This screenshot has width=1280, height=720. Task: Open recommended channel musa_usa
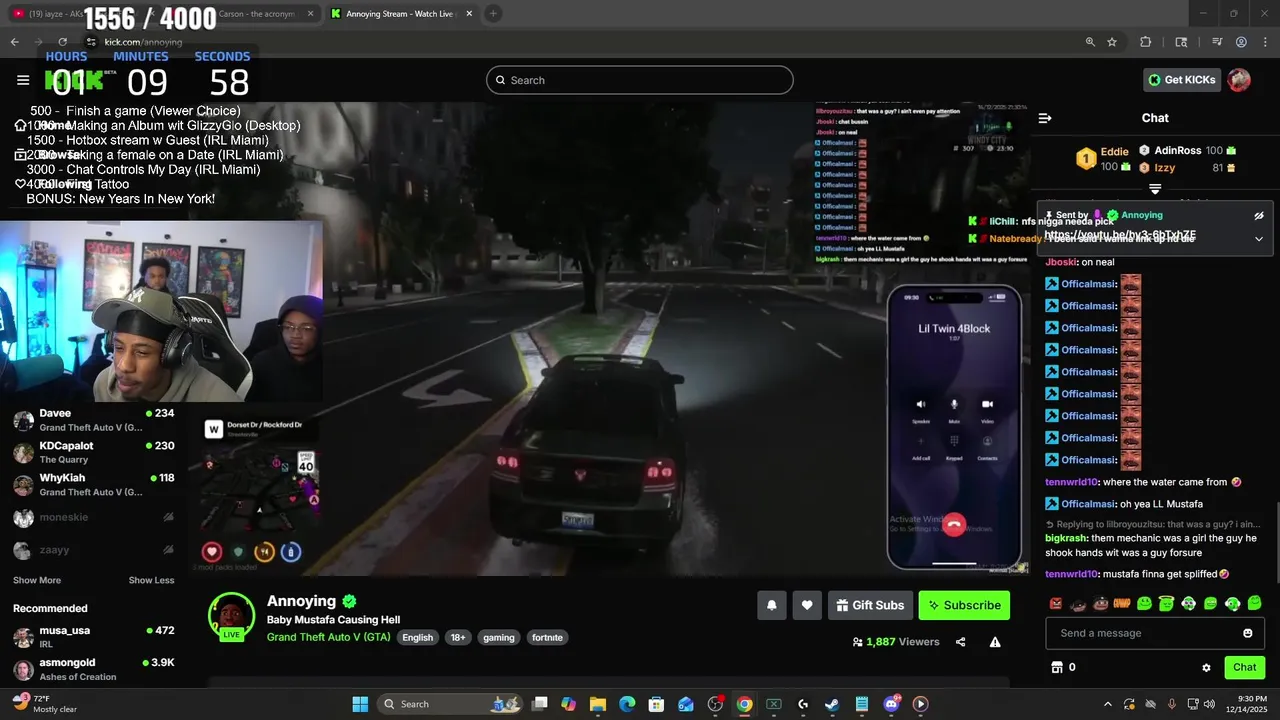click(x=94, y=637)
